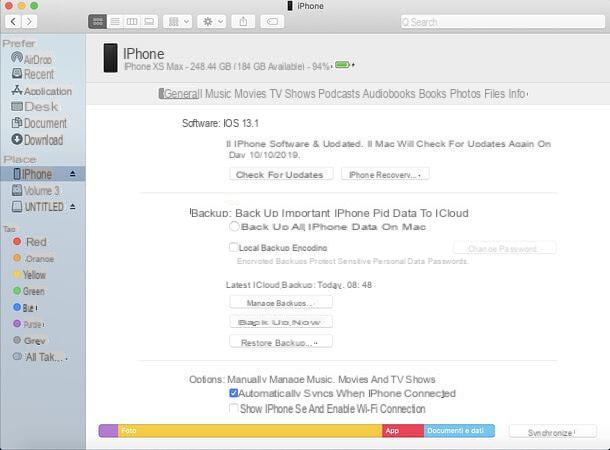
Task: Select the Purple tag
Action: tap(29, 324)
